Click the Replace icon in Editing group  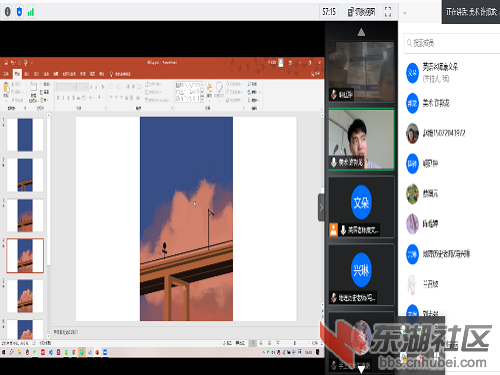[x=250, y=92]
